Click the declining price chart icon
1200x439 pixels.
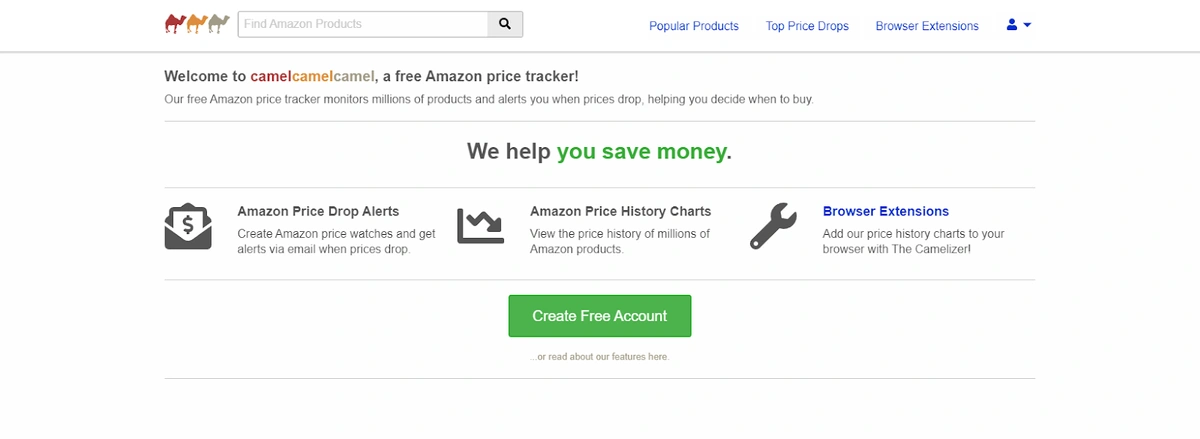(x=480, y=226)
